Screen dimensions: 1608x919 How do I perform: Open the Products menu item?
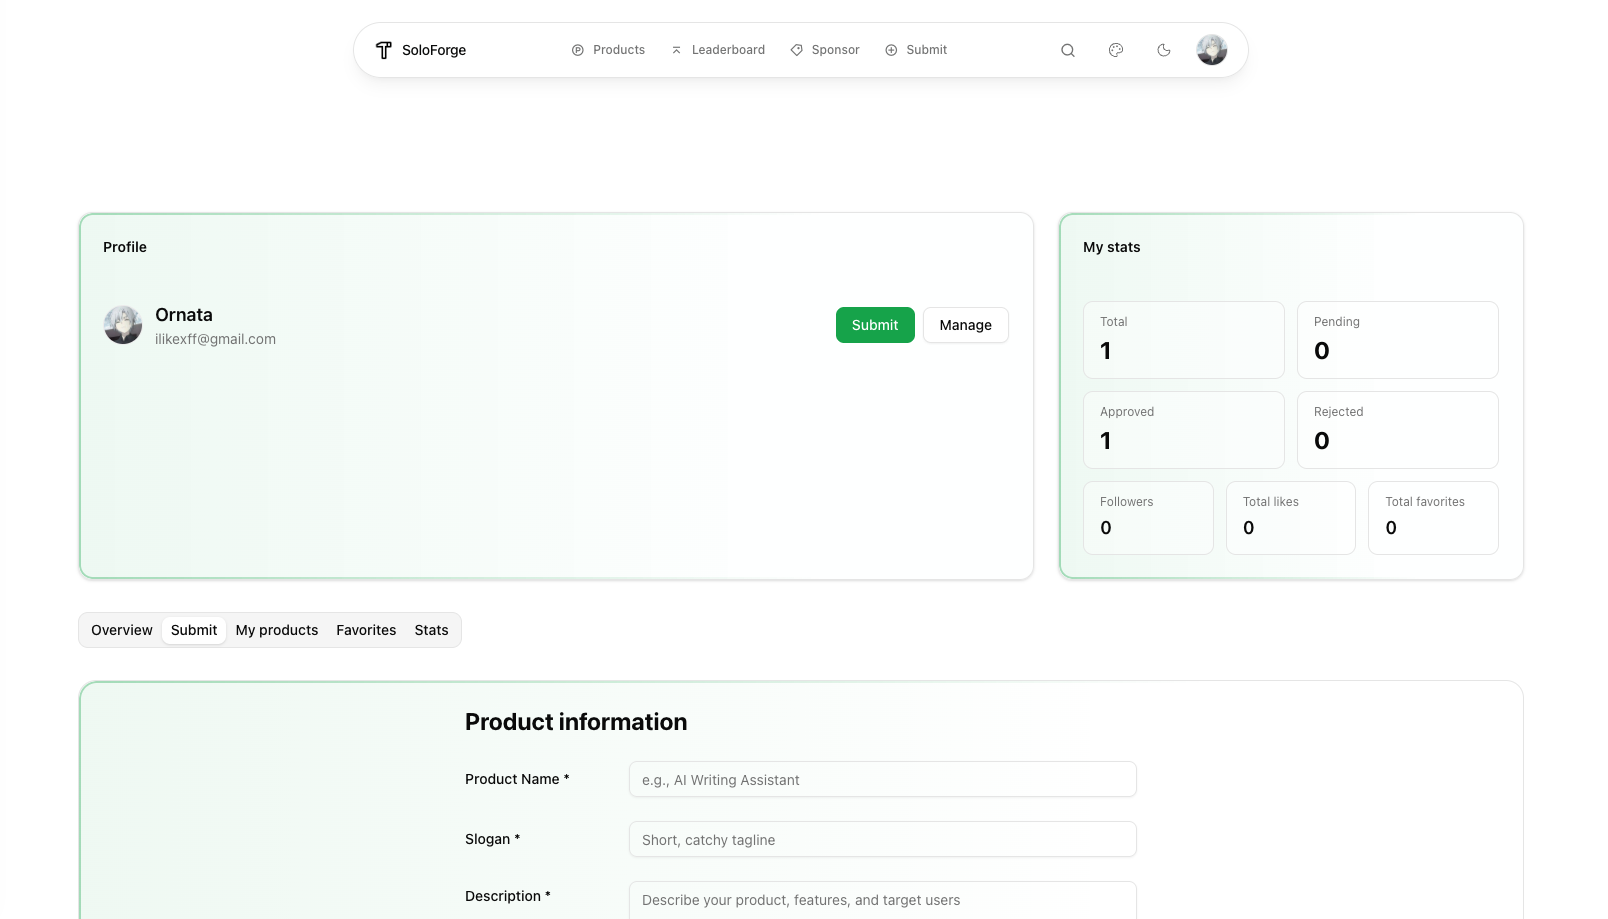(x=619, y=49)
